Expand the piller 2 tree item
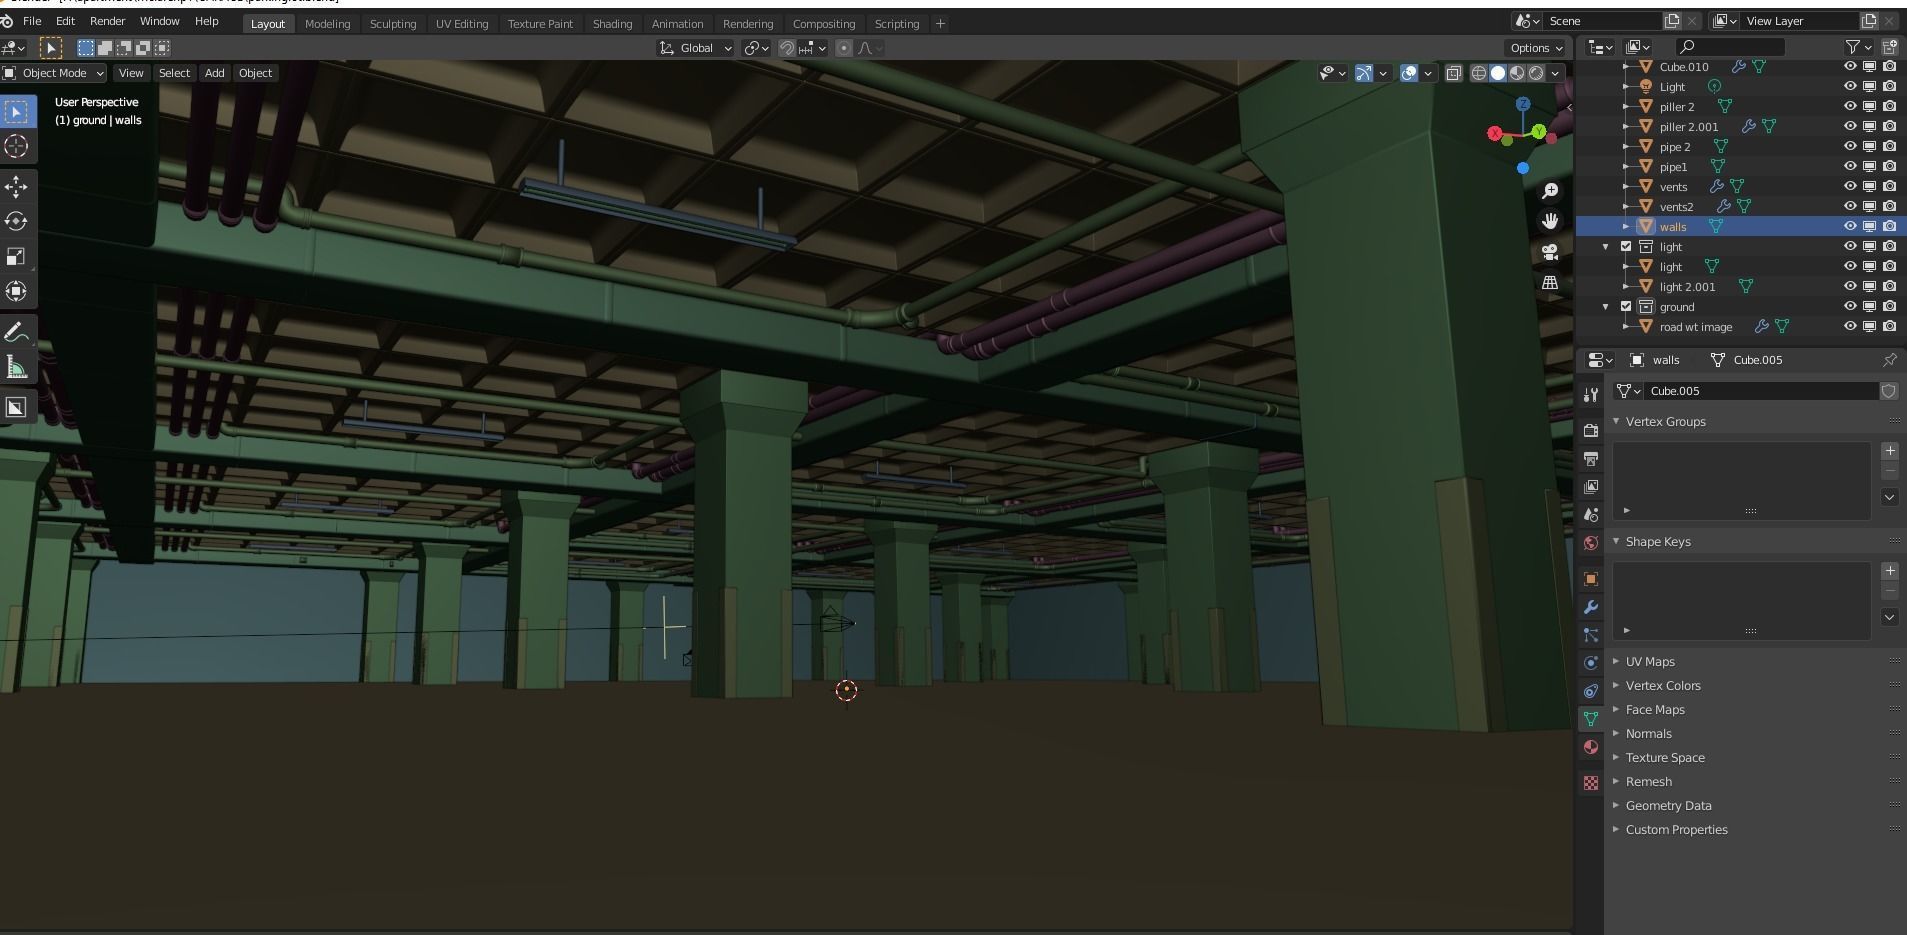This screenshot has width=1907, height=935. pos(1626,106)
